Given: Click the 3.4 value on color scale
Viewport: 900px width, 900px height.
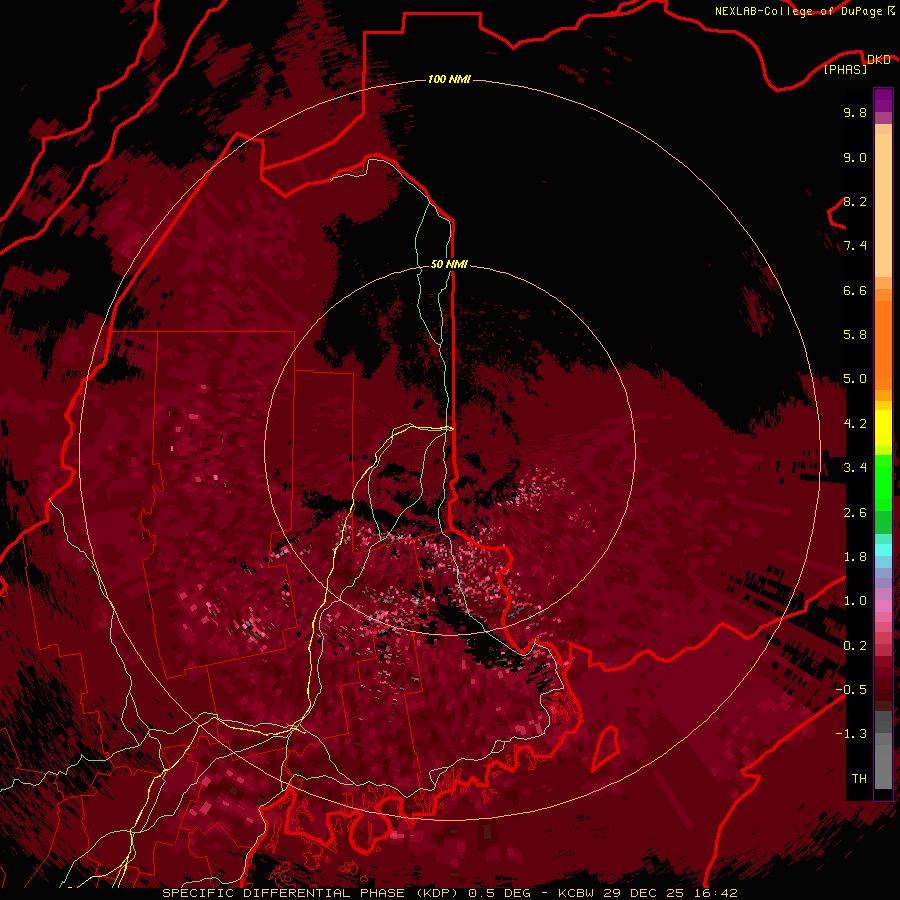Looking at the screenshot, I should pos(855,468).
